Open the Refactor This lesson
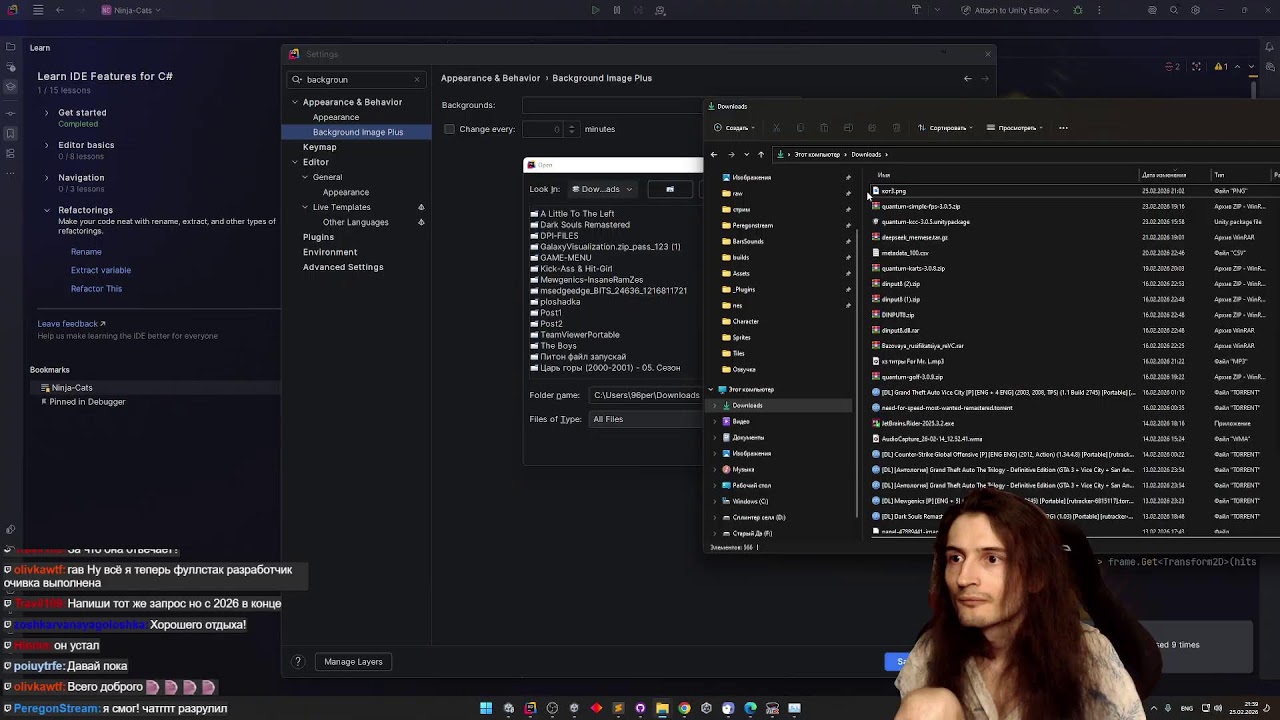 point(96,289)
